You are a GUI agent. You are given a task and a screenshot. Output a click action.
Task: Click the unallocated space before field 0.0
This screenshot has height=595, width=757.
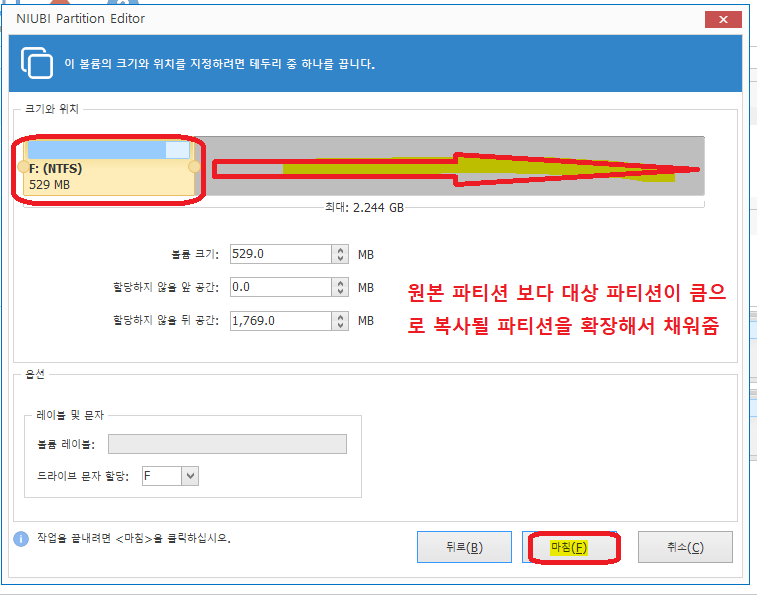[x=280, y=287]
